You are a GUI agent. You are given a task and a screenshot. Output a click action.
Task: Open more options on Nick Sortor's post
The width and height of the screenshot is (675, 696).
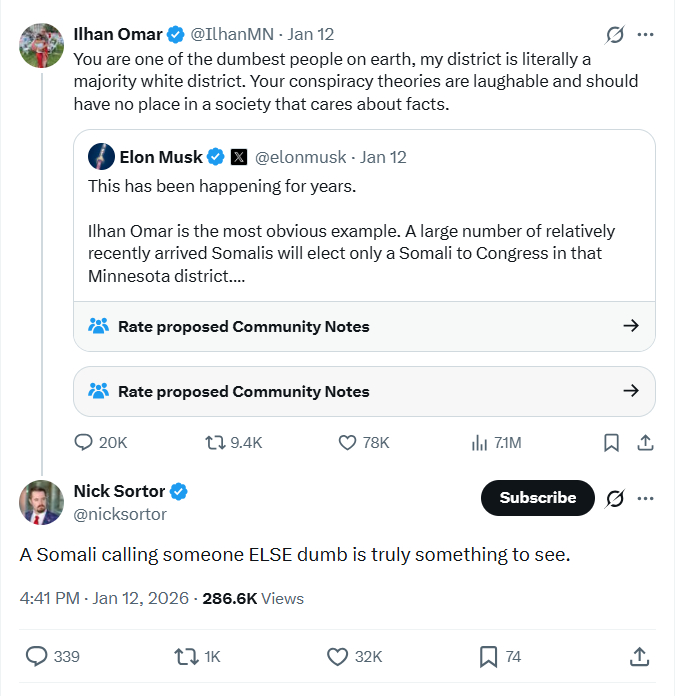(645, 498)
